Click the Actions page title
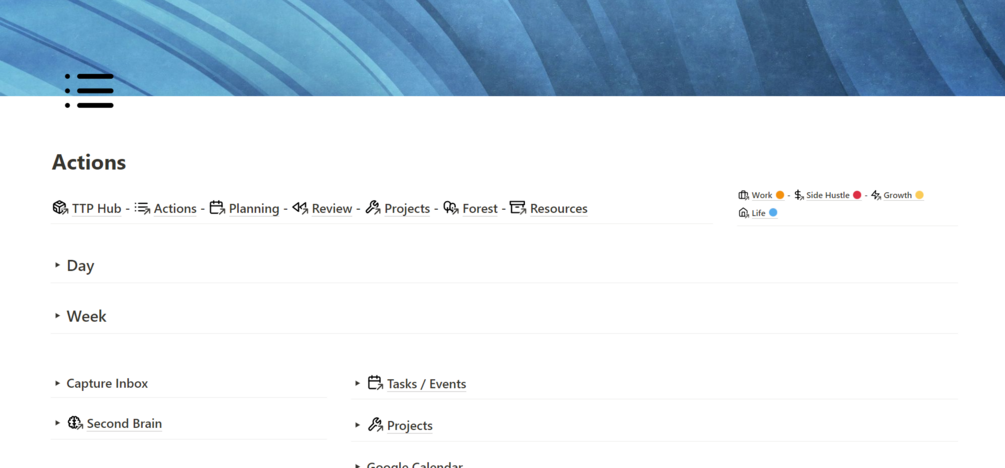1005x468 pixels. click(89, 162)
